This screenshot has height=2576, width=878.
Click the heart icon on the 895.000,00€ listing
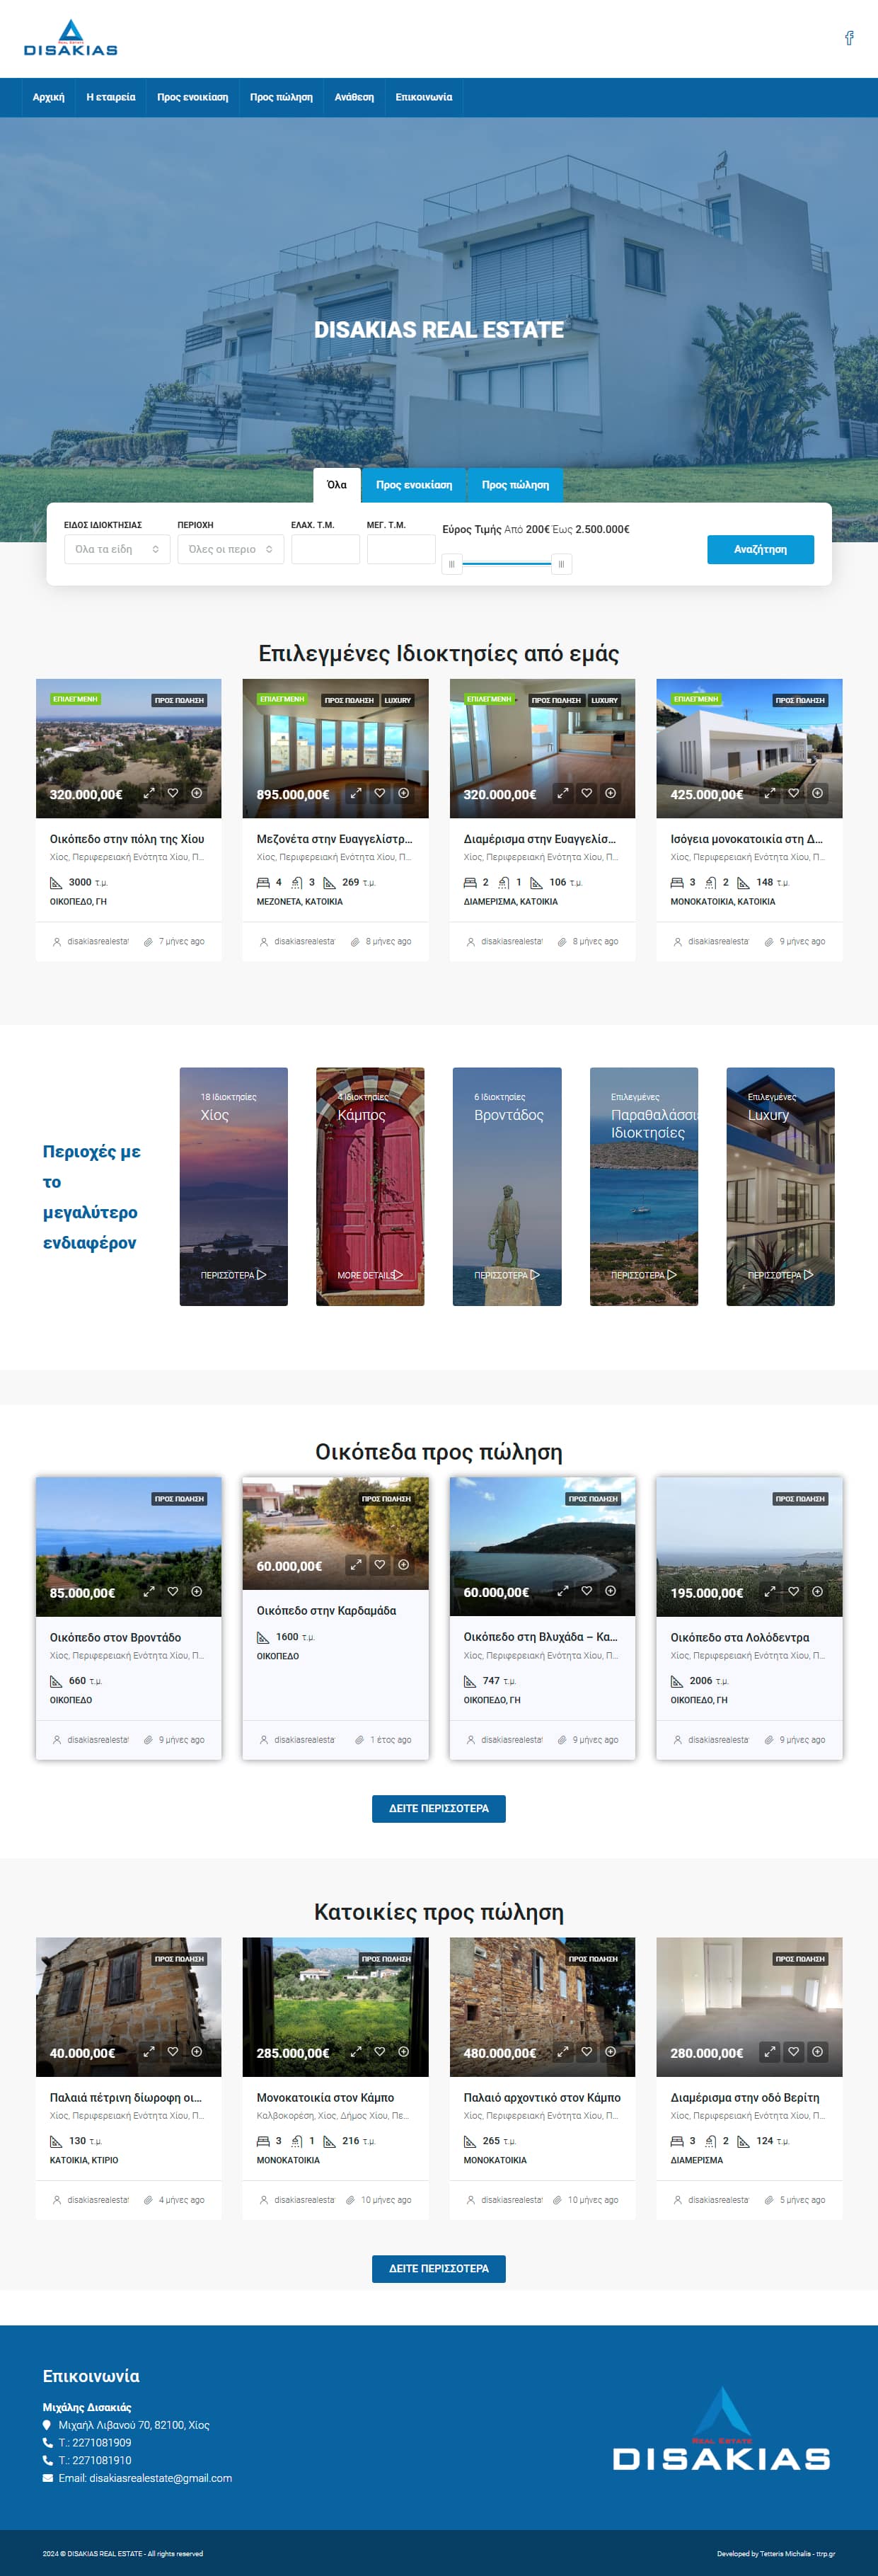tap(380, 793)
